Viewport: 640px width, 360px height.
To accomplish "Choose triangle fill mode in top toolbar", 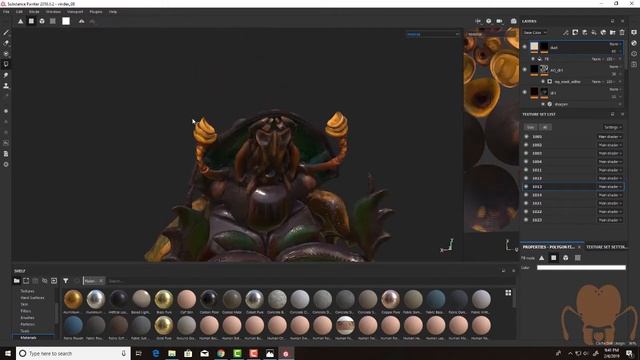I will tap(20, 21).
